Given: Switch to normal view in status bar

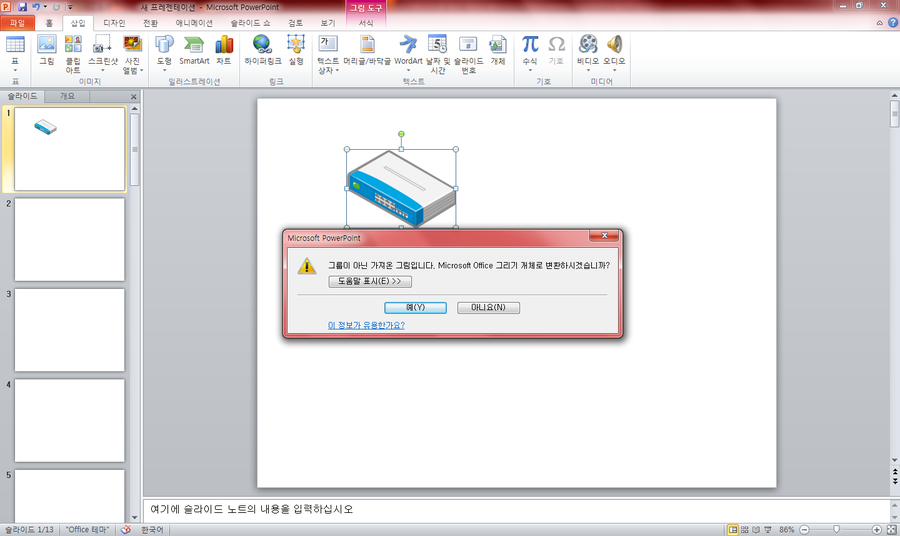Looking at the screenshot, I should [732, 529].
